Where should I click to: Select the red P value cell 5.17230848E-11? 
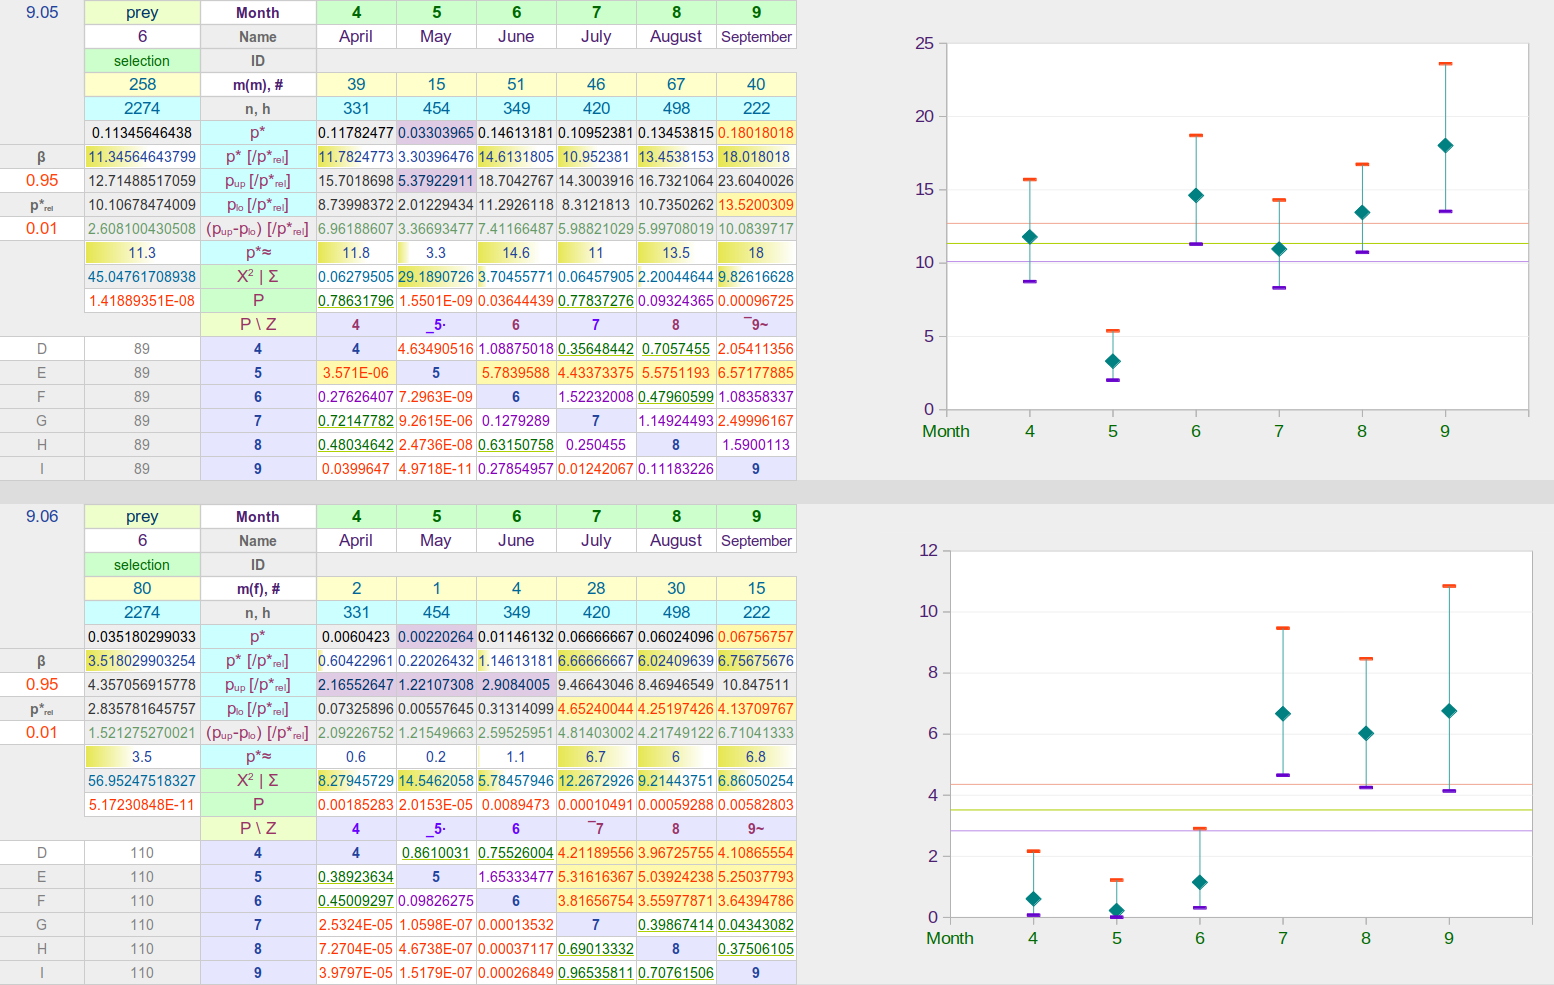click(x=142, y=805)
